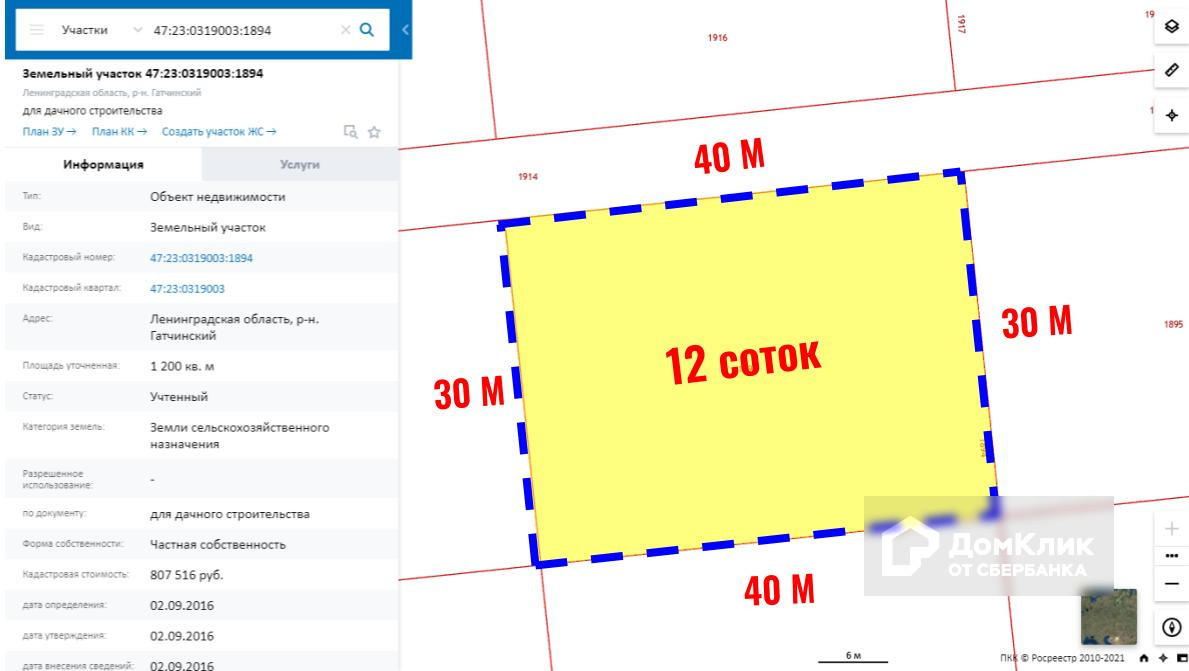Screen dimensions: 1189x671
Task: Switch to the Информация tab
Action: pyautogui.click(x=103, y=165)
